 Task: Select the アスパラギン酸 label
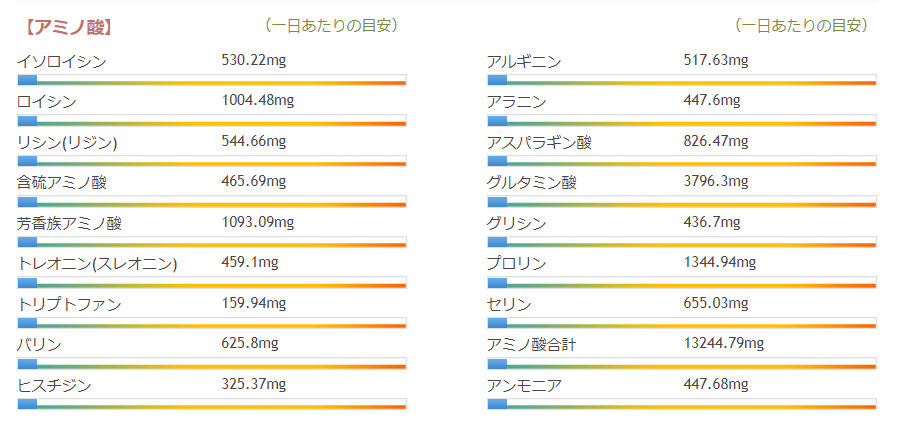click(539, 142)
